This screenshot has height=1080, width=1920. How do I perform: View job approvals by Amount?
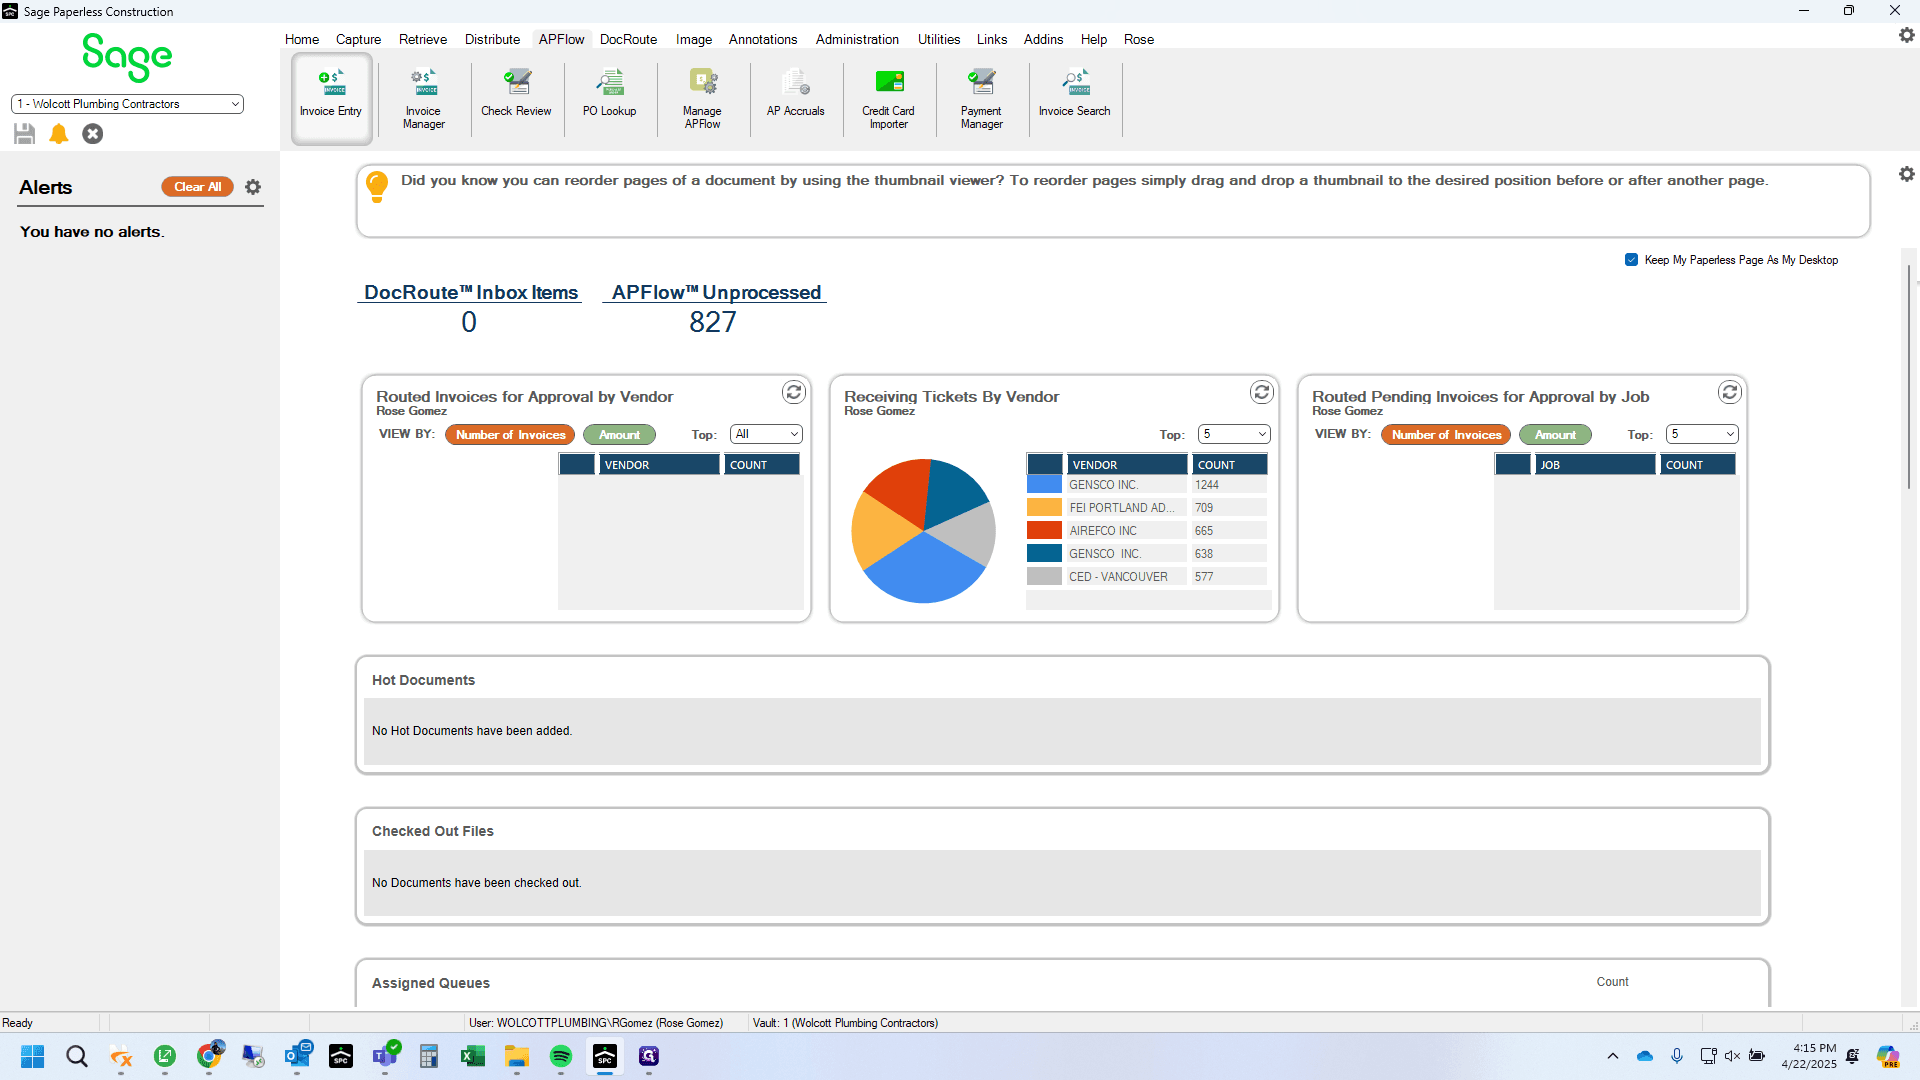point(1555,434)
